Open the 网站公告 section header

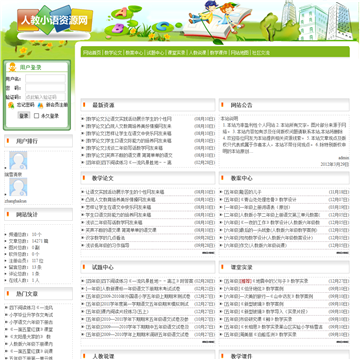click(242, 105)
